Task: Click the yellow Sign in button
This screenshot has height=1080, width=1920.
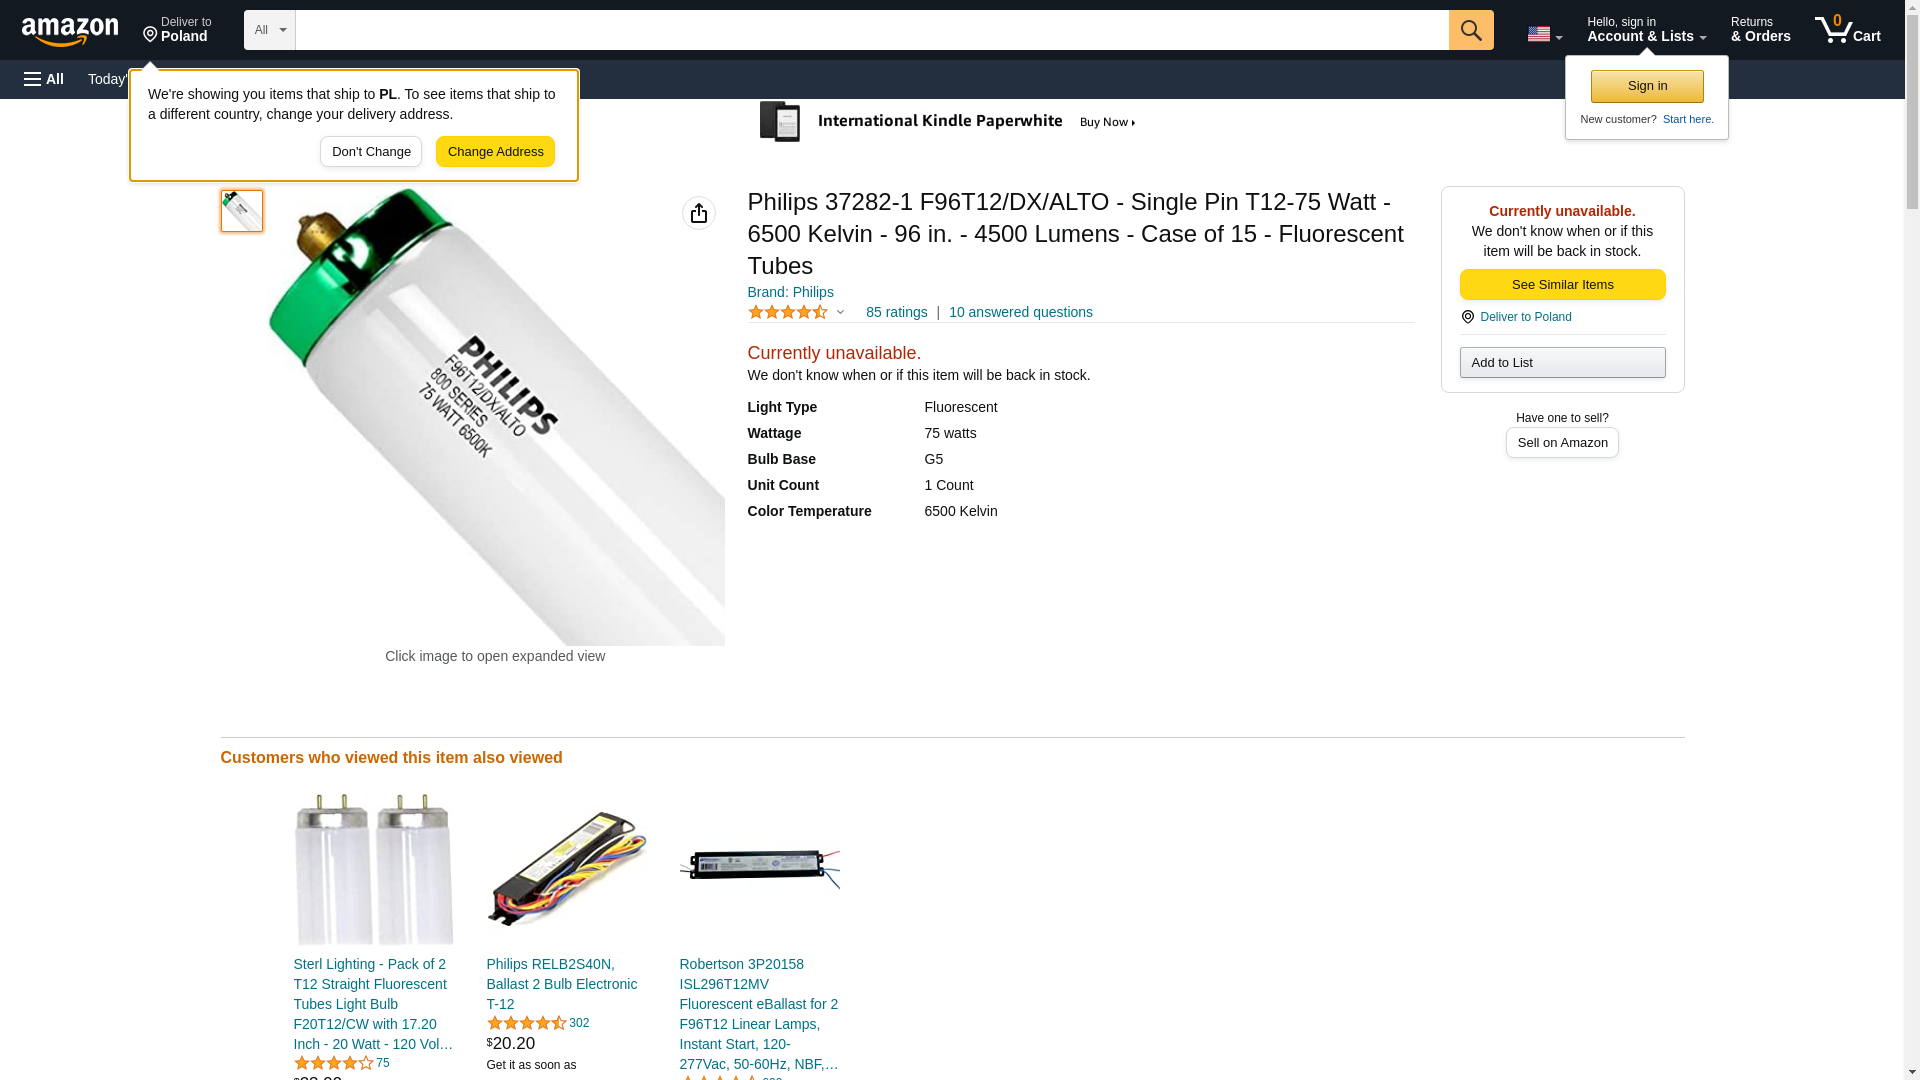Action: pos(1647,86)
